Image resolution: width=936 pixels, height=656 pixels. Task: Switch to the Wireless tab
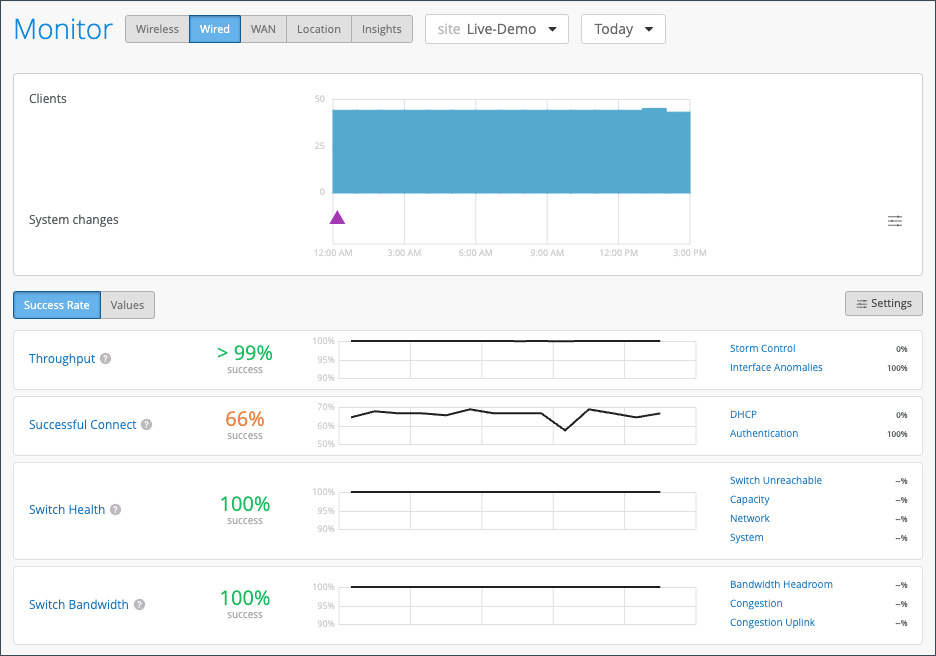pos(157,29)
